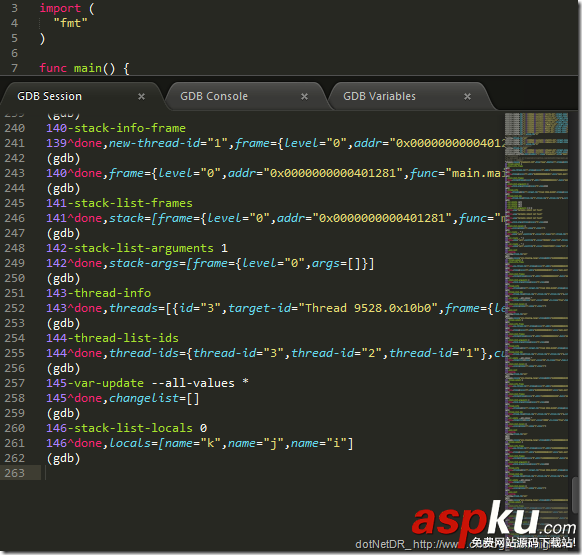Click the 141-stack-list-frames line

119,203
